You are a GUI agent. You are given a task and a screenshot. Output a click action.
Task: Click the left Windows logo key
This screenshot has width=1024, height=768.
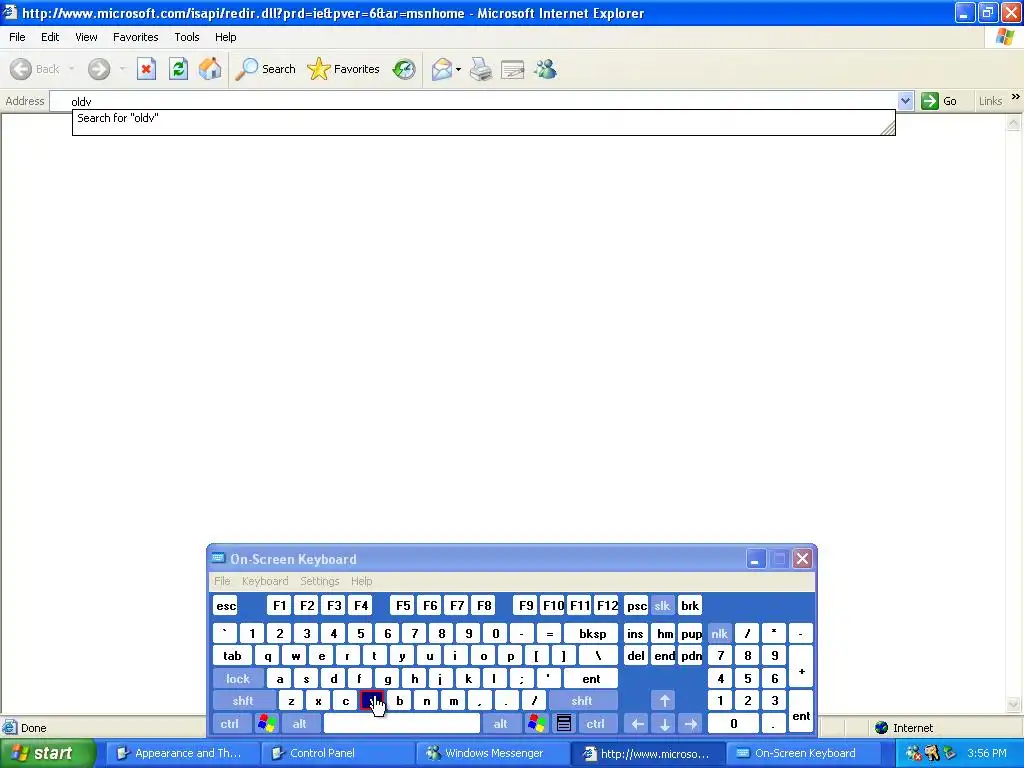266,724
